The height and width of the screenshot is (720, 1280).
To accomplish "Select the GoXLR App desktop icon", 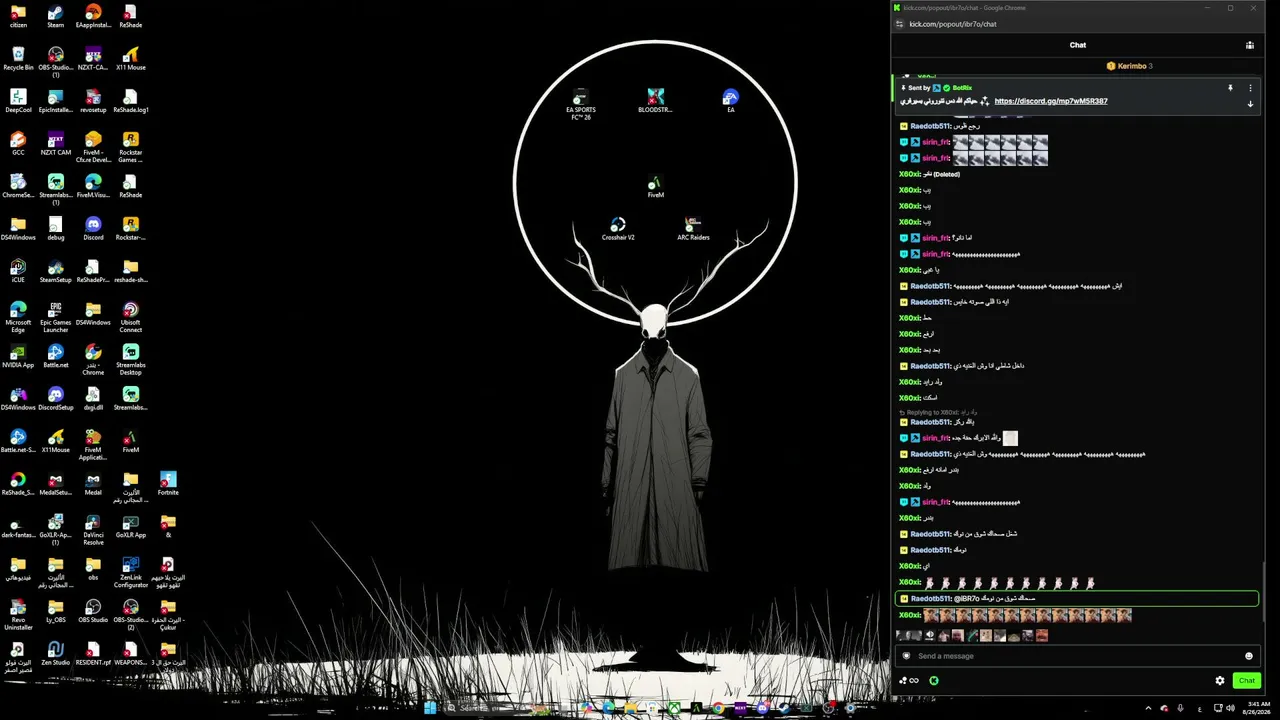I will pyautogui.click(x=130, y=526).
